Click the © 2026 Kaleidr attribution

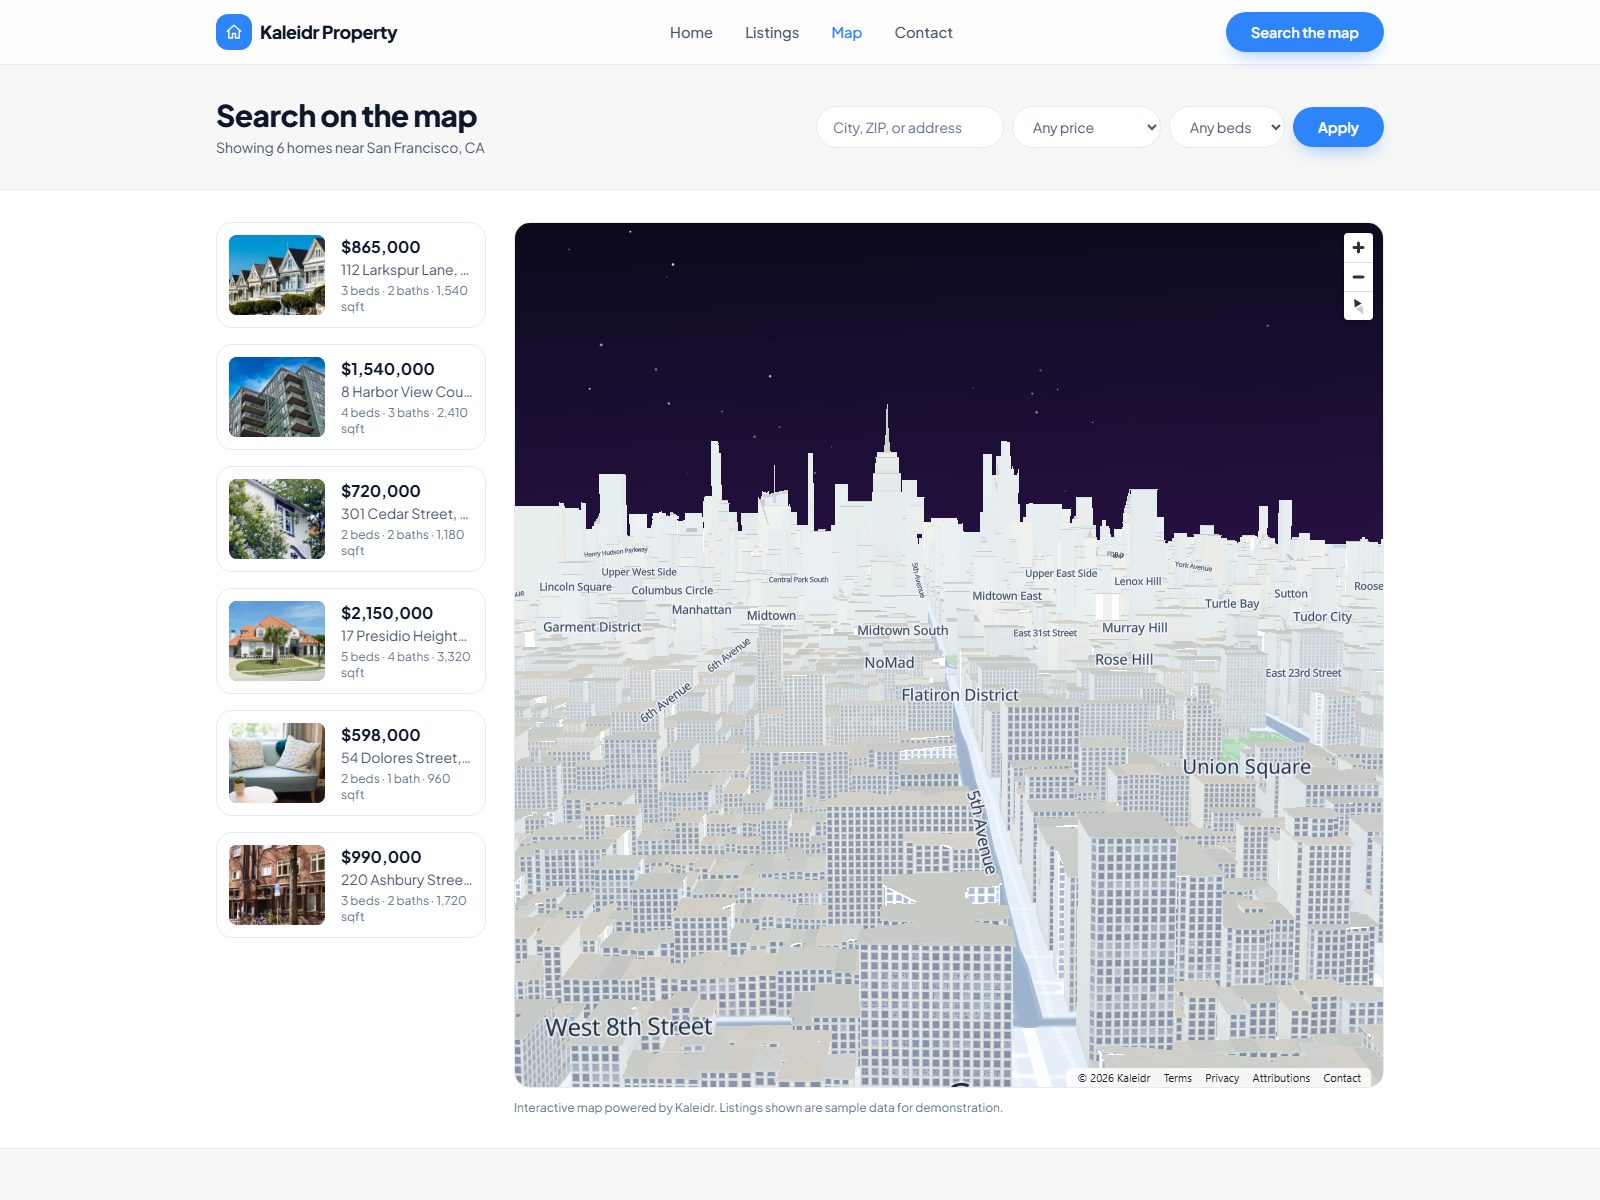point(1114,1078)
